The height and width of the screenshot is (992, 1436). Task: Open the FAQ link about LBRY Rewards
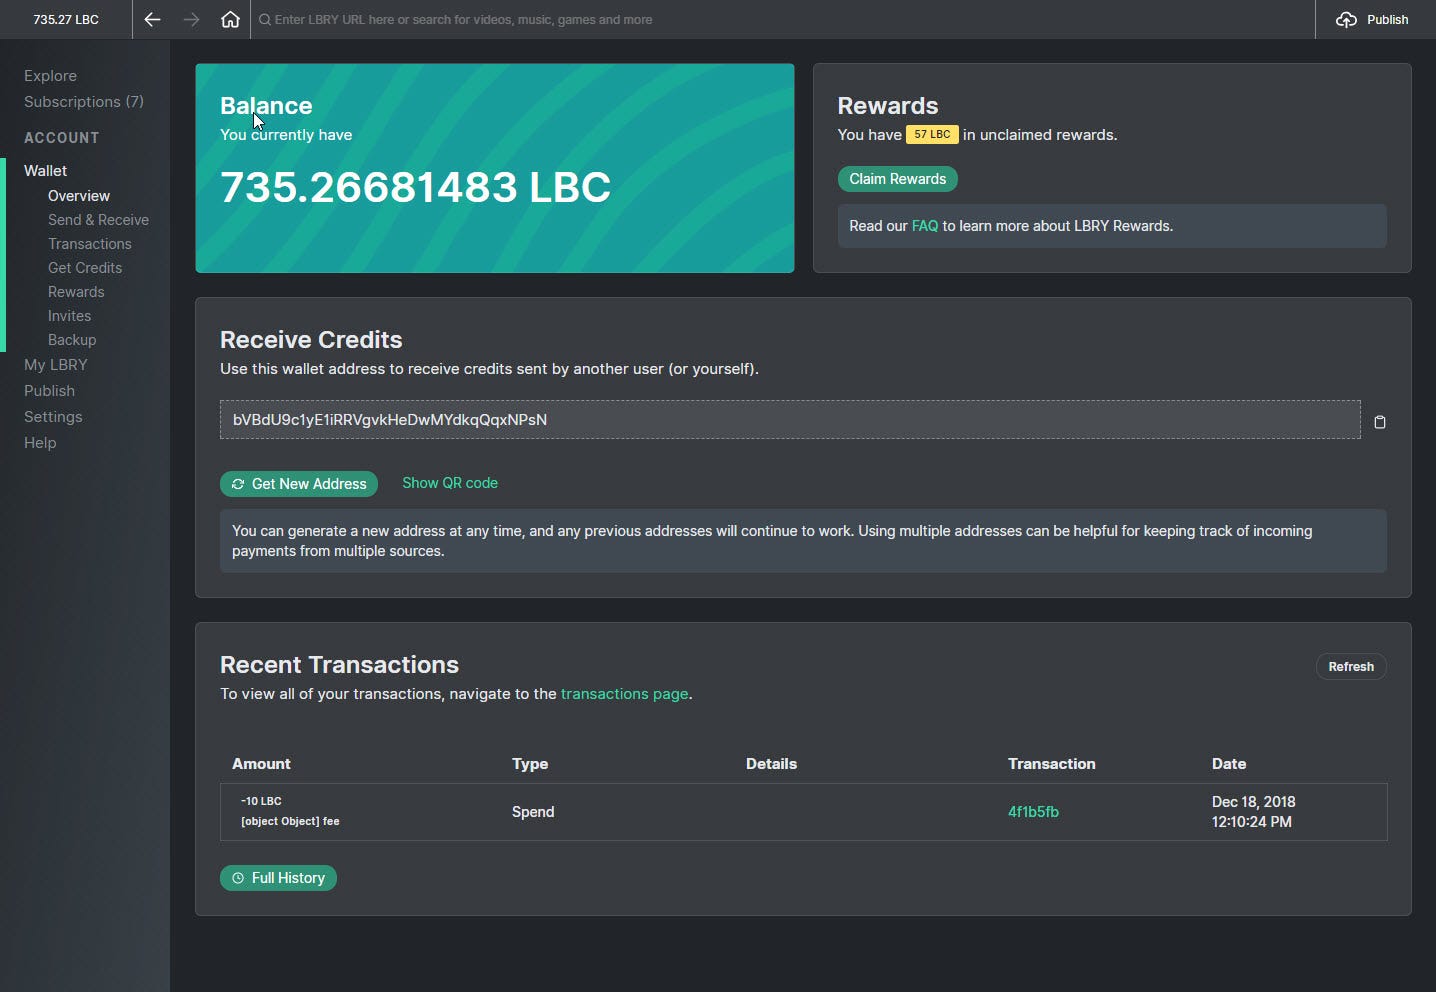[925, 226]
